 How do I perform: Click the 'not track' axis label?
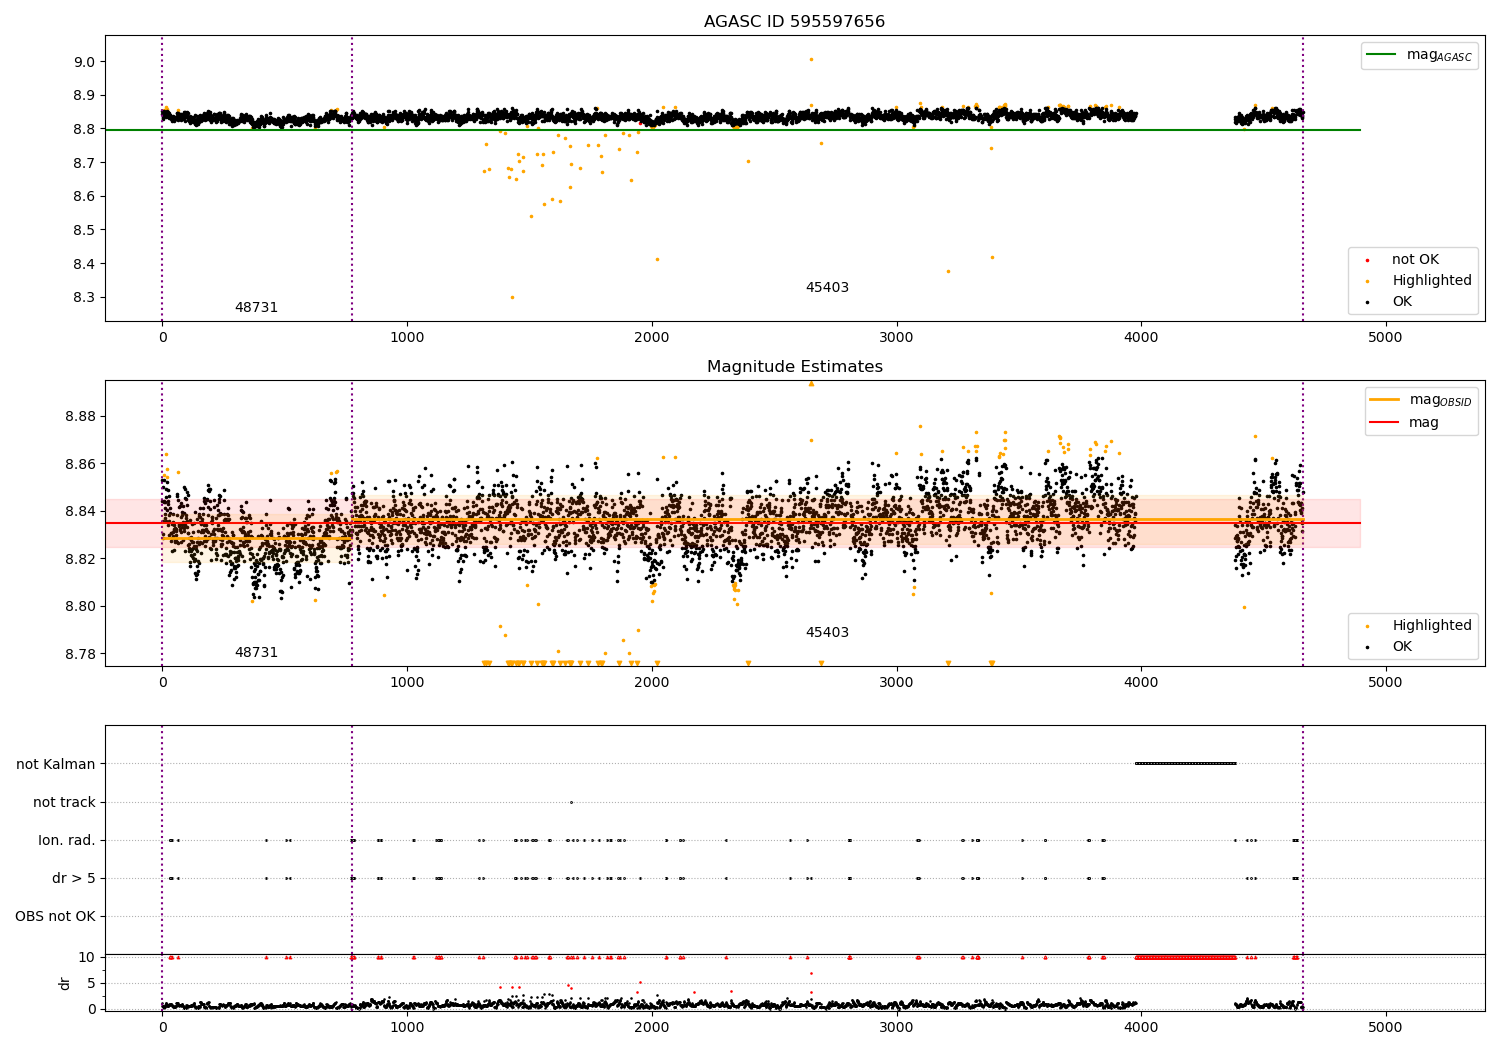[64, 802]
